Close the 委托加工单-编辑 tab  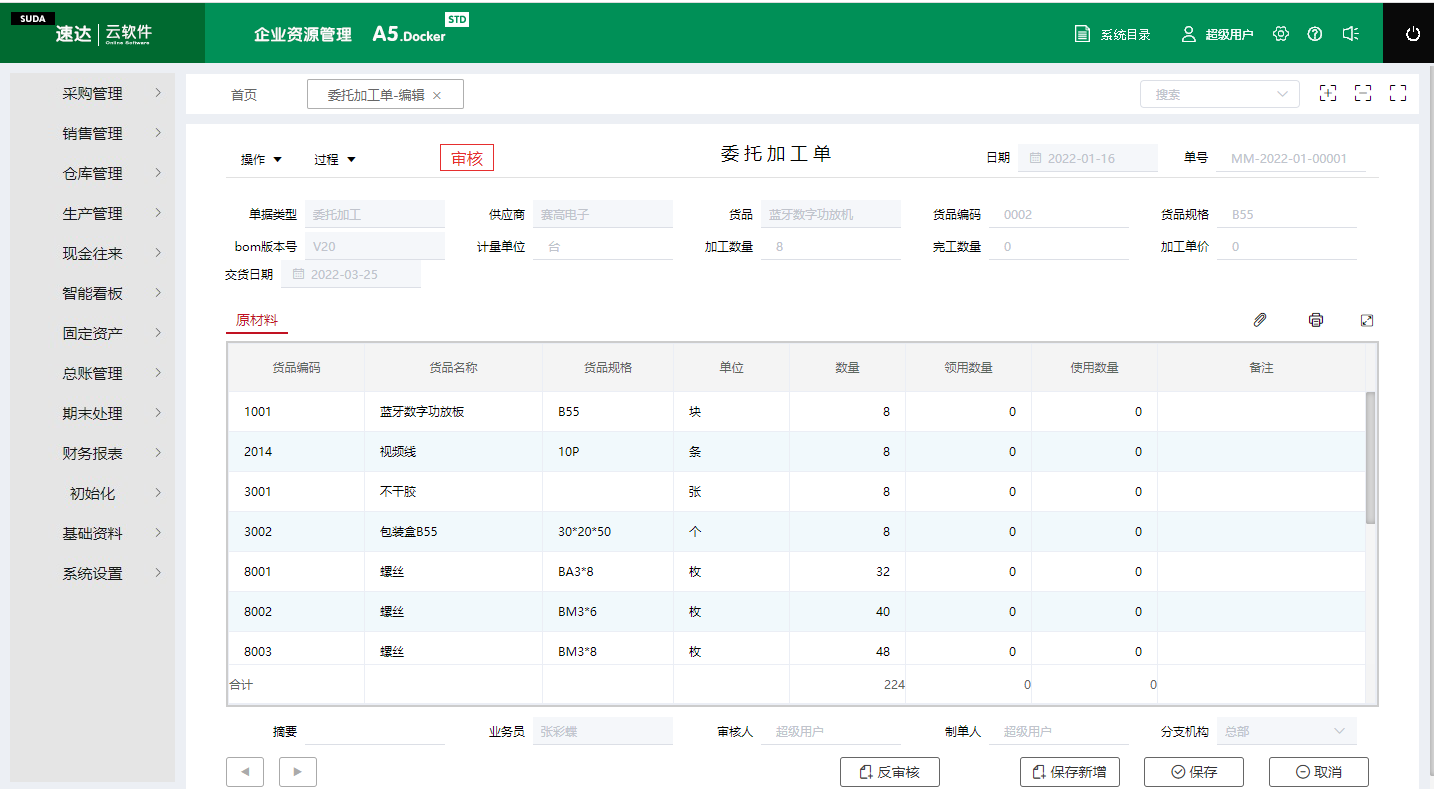[437, 95]
